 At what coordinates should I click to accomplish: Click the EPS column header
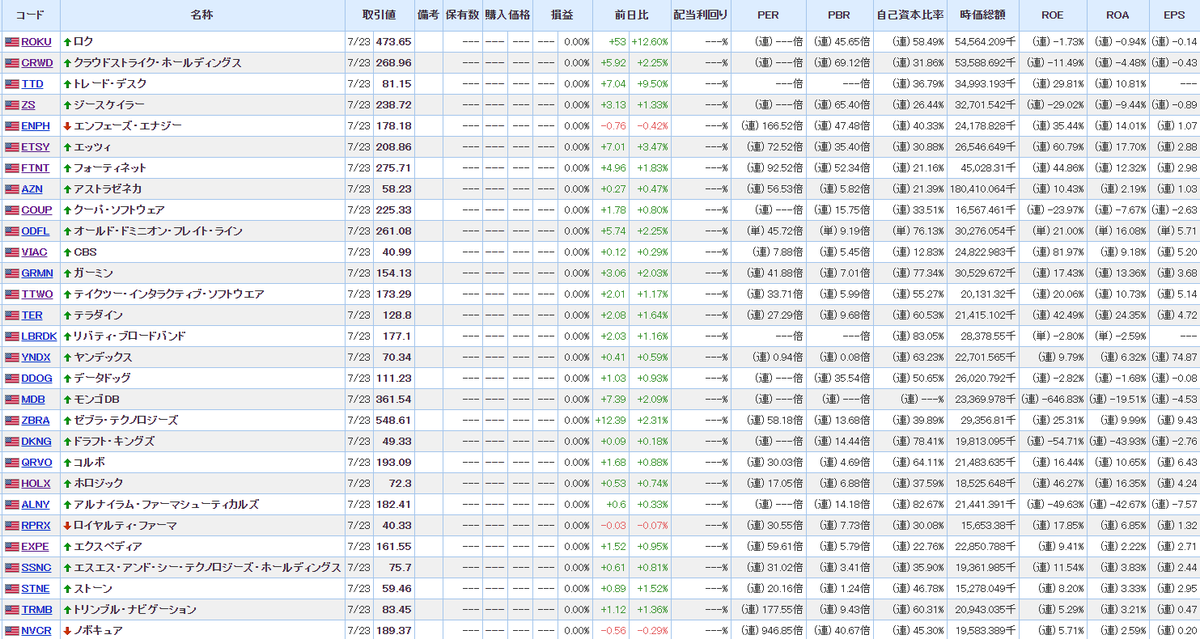pyautogui.click(x=1174, y=16)
